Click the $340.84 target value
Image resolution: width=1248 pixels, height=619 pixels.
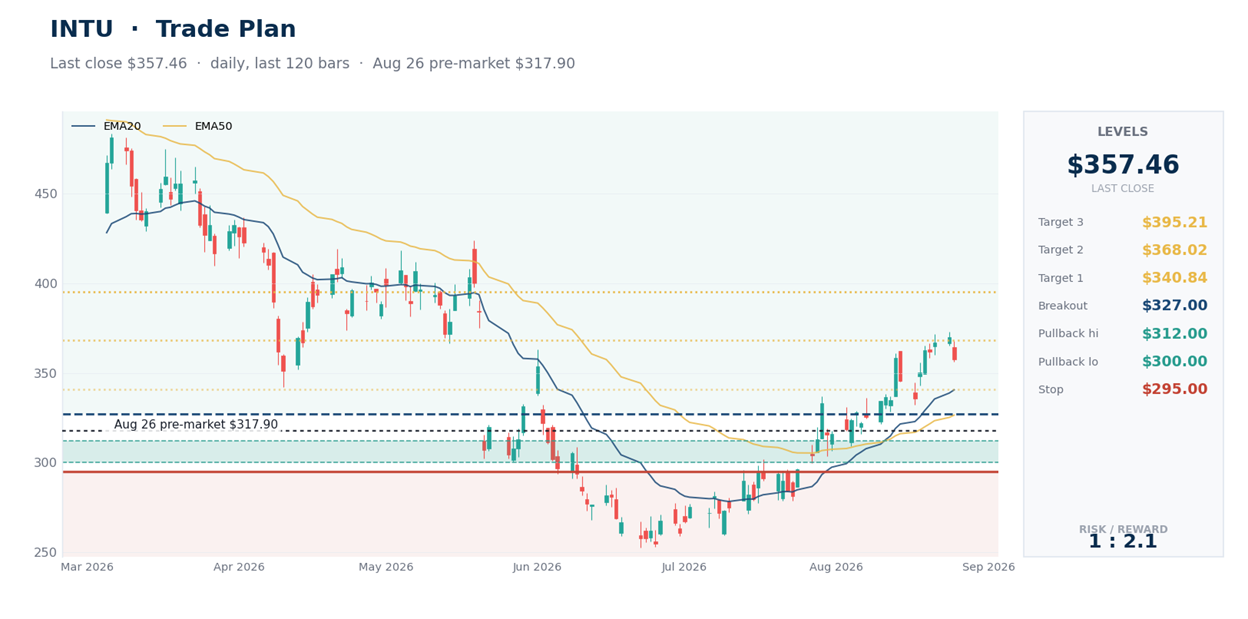(x=1174, y=278)
